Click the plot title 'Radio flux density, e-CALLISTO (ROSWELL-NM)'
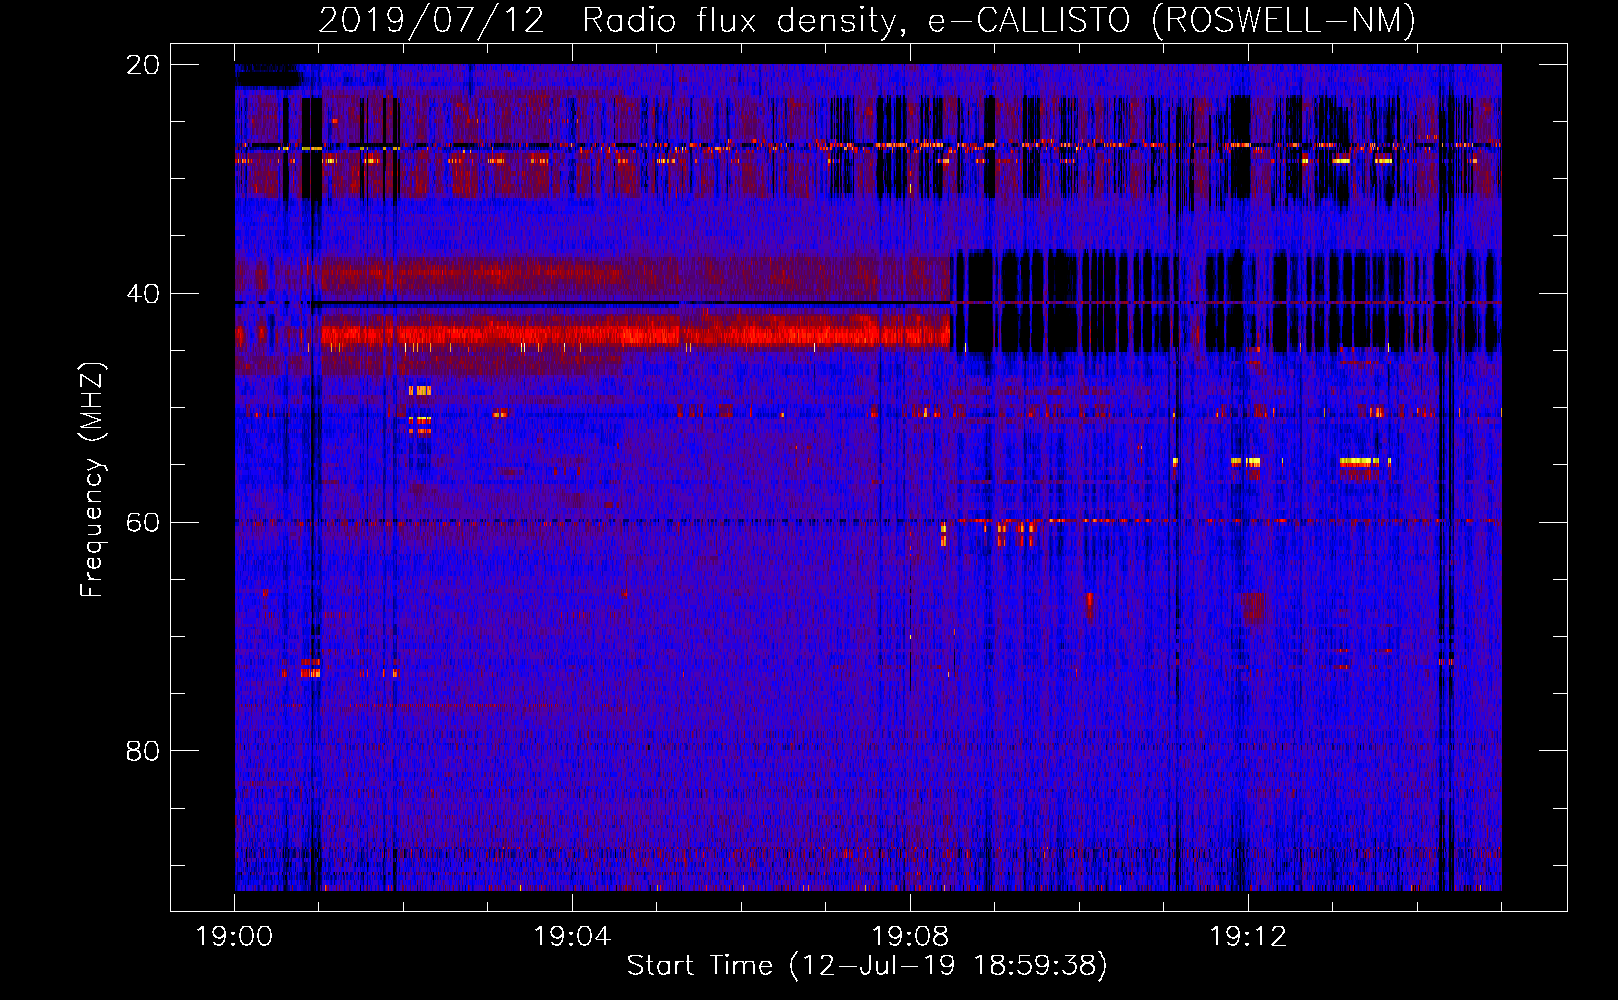Image resolution: width=1618 pixels, height=1000 pixels. coord(999,21)
